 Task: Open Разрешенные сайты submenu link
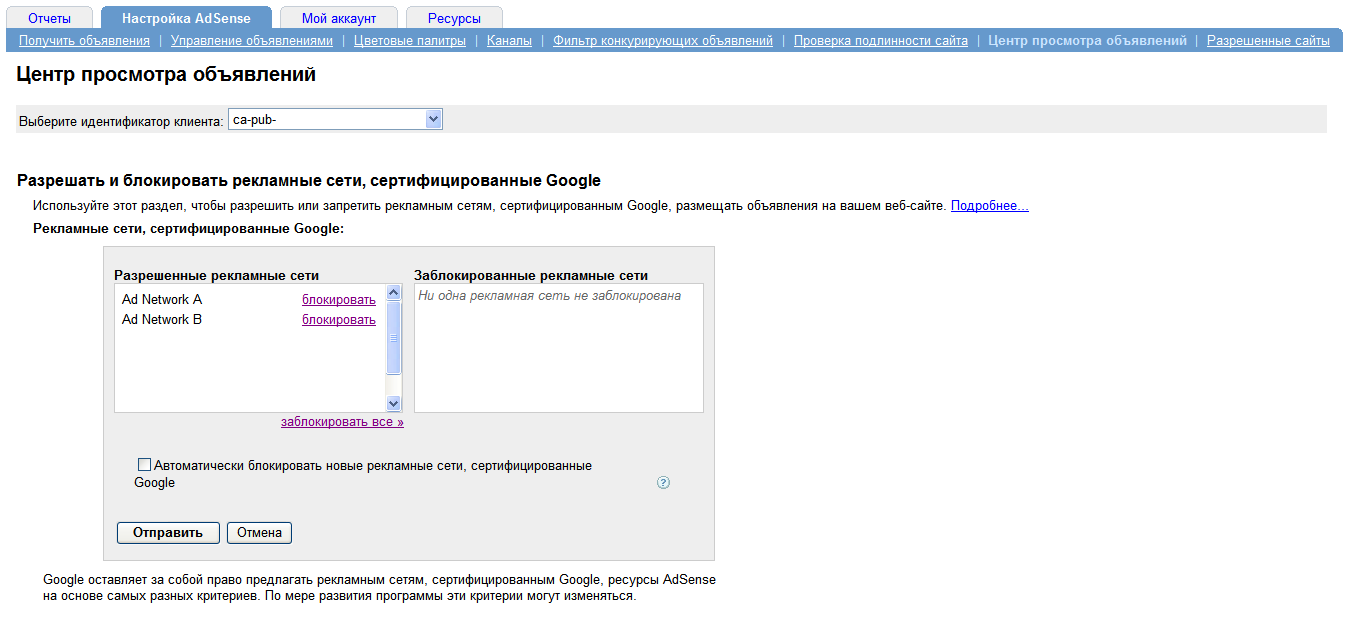(1268, 41)
